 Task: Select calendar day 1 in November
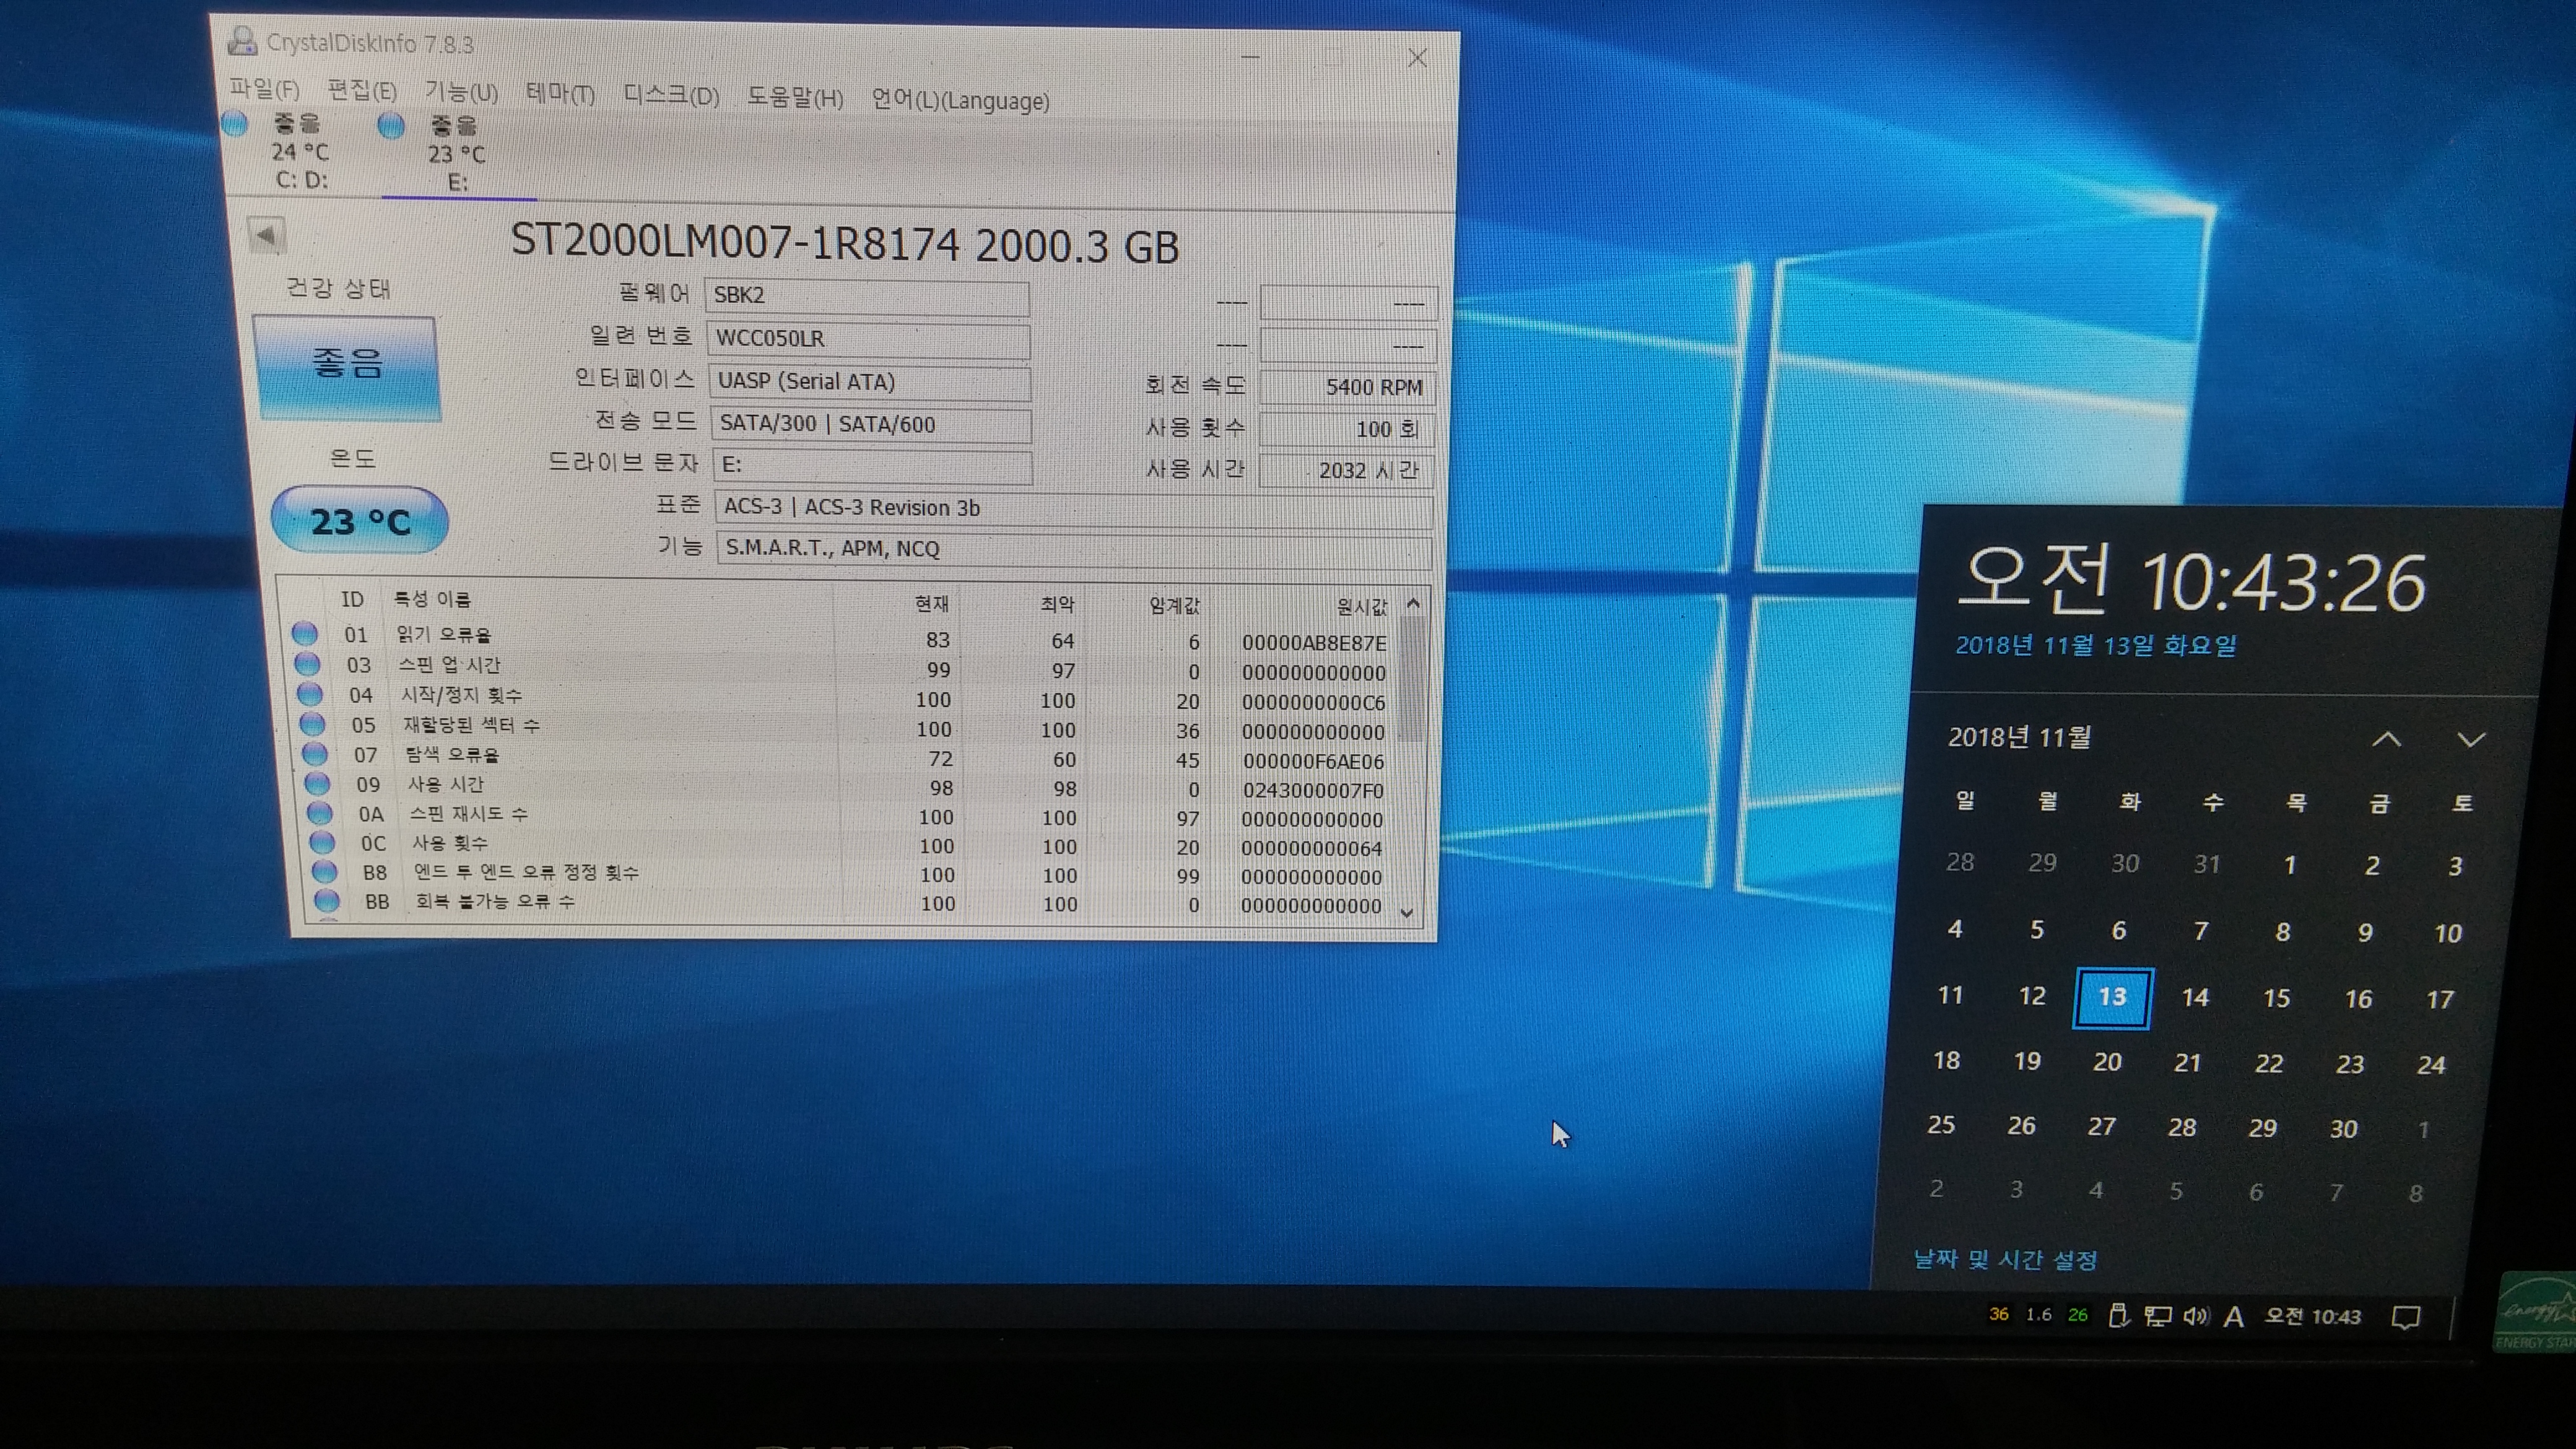[x=2290, y=865]
